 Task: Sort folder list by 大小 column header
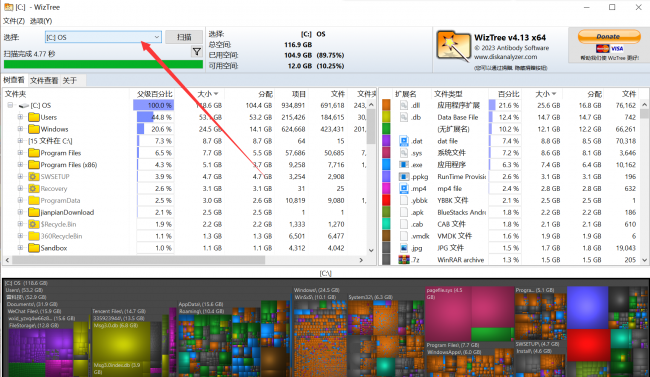pos(208,94)
